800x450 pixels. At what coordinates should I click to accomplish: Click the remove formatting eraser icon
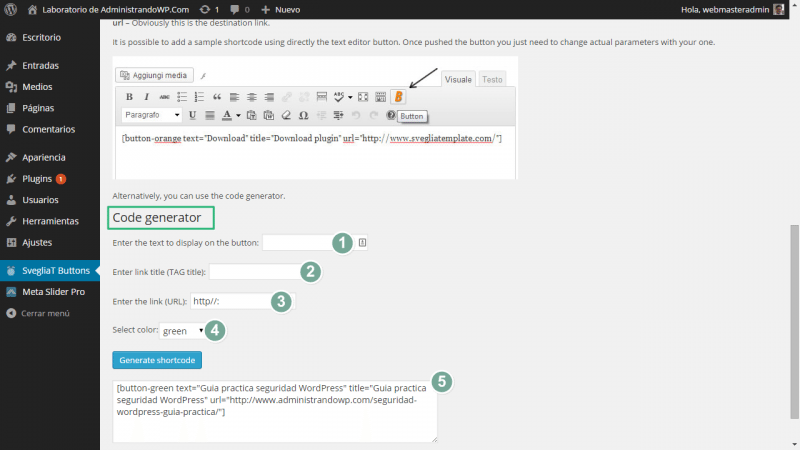coord(286,115)
